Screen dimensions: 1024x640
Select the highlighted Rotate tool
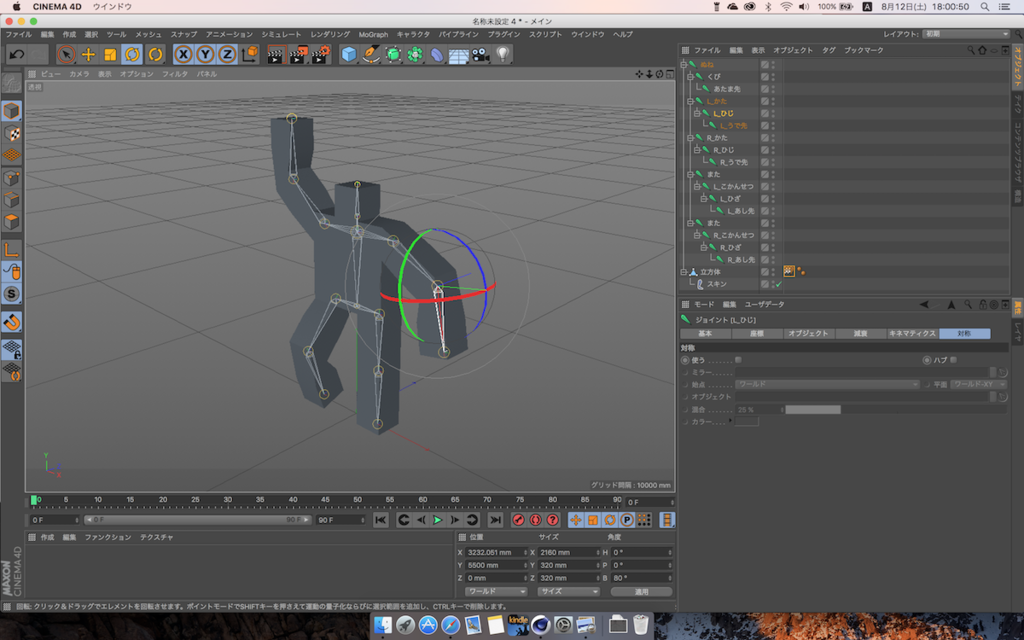[x=133, y=54]
